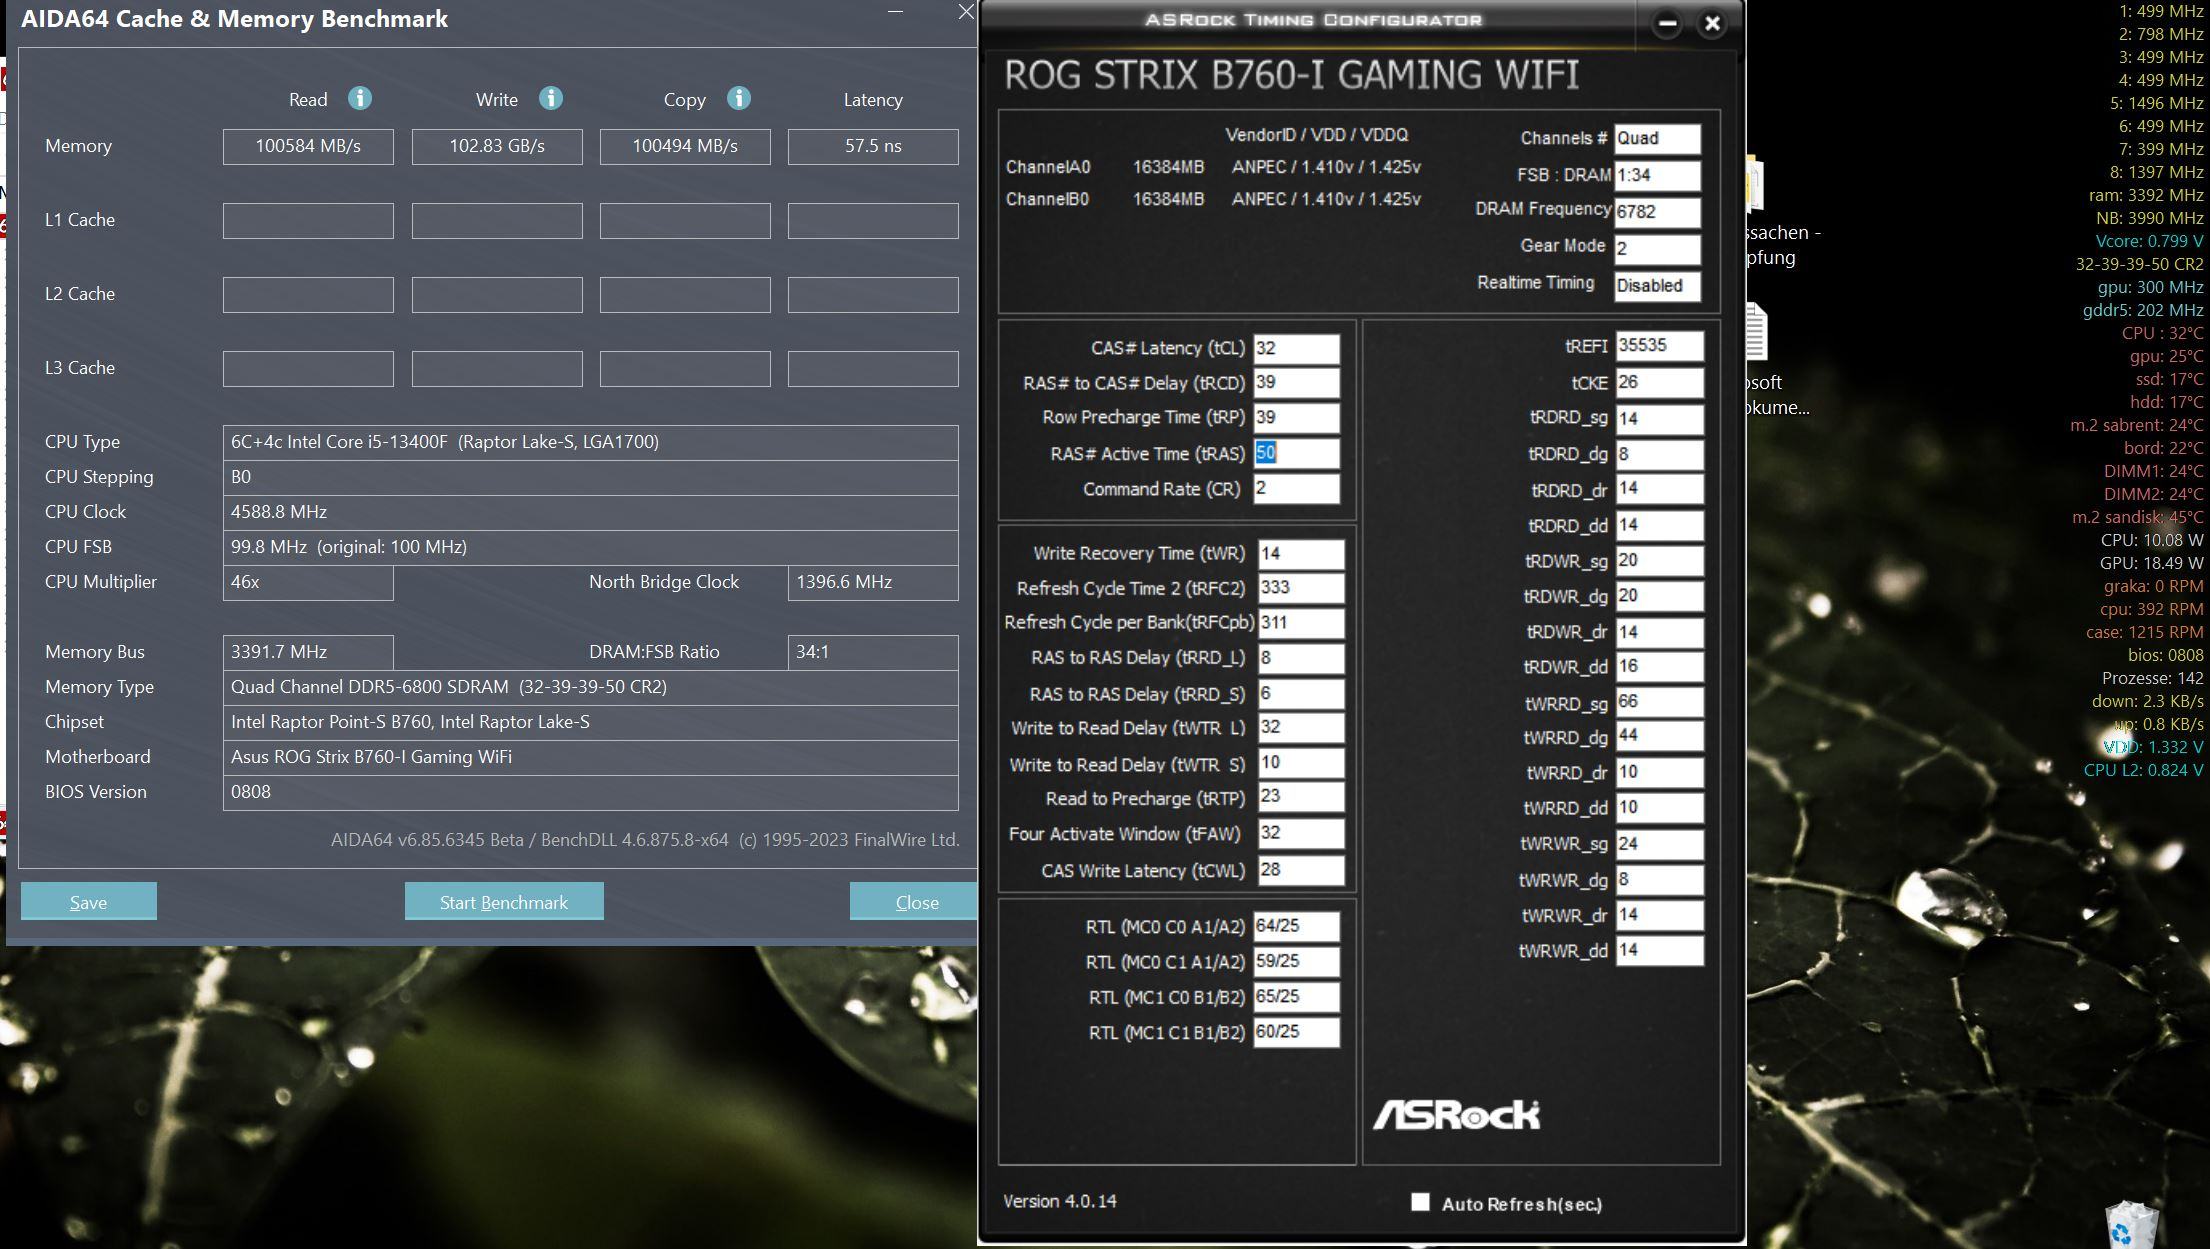Click the Refresh Cycle Time 2 (tRFC2) field
Screen dimensions: 2210x1249
(x=1301, y=588)
